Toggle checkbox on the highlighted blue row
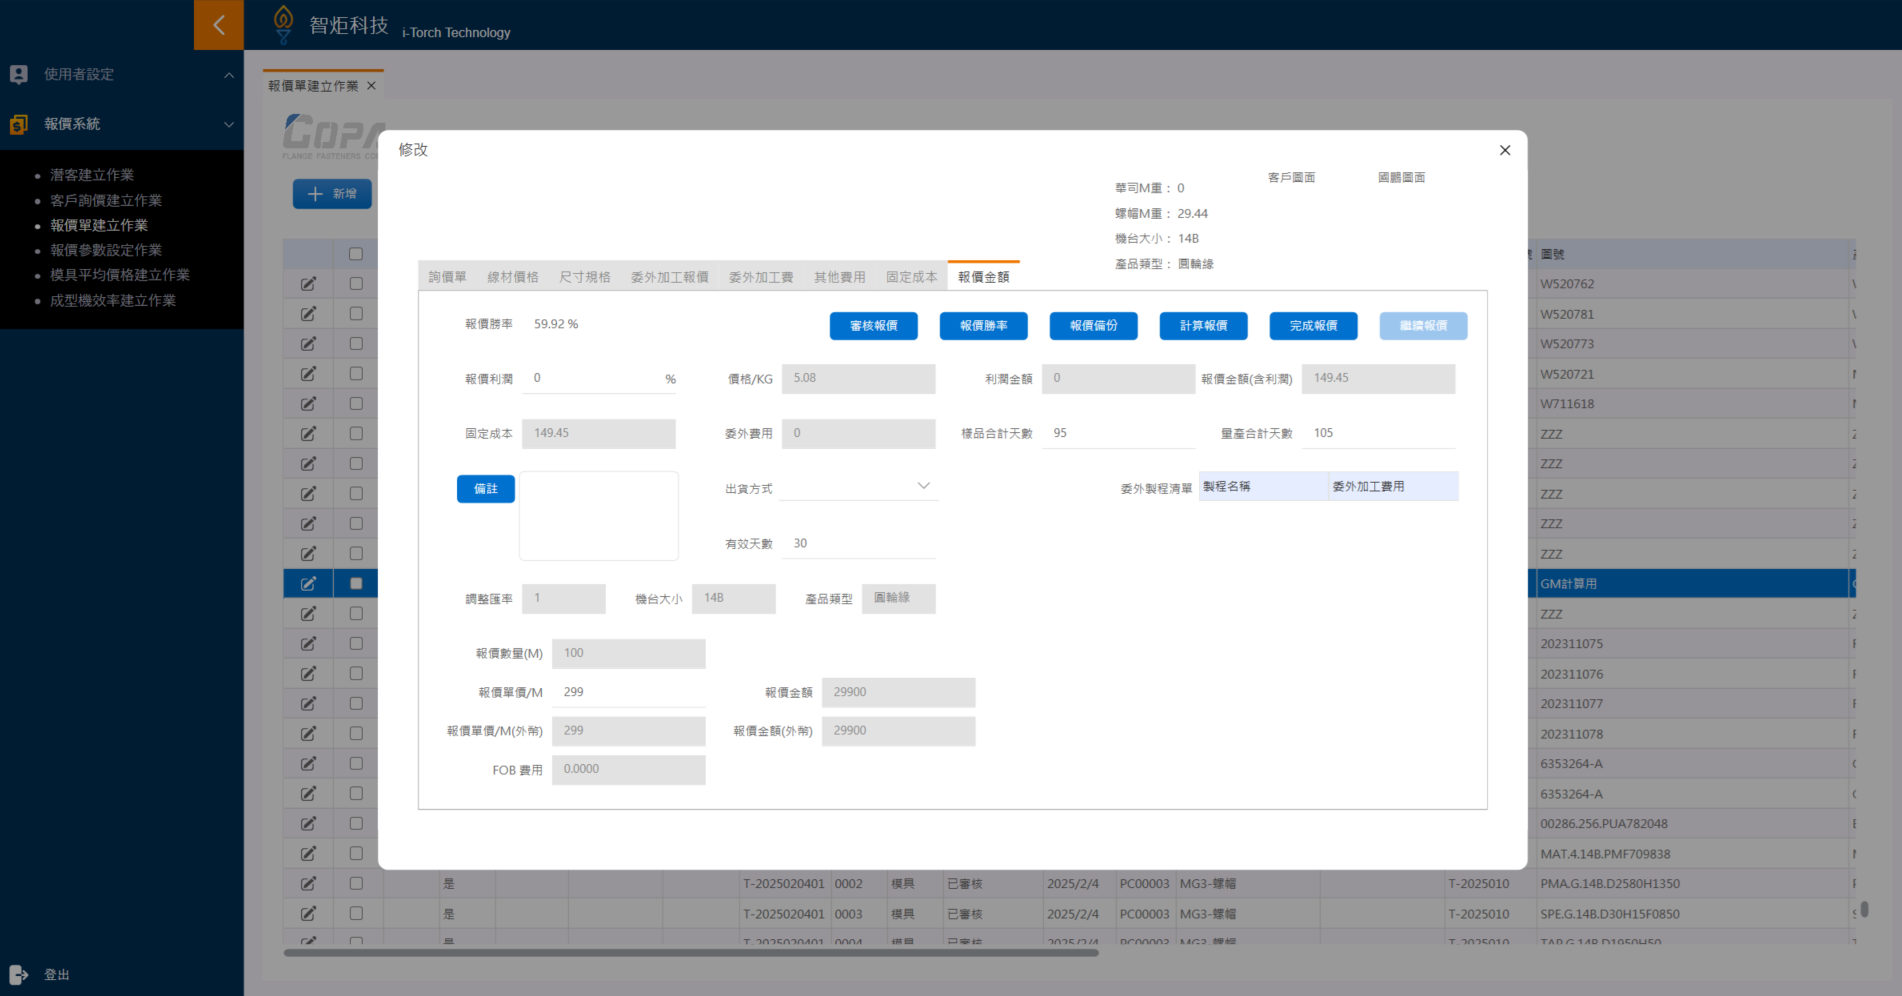 [x=355, y=584]
